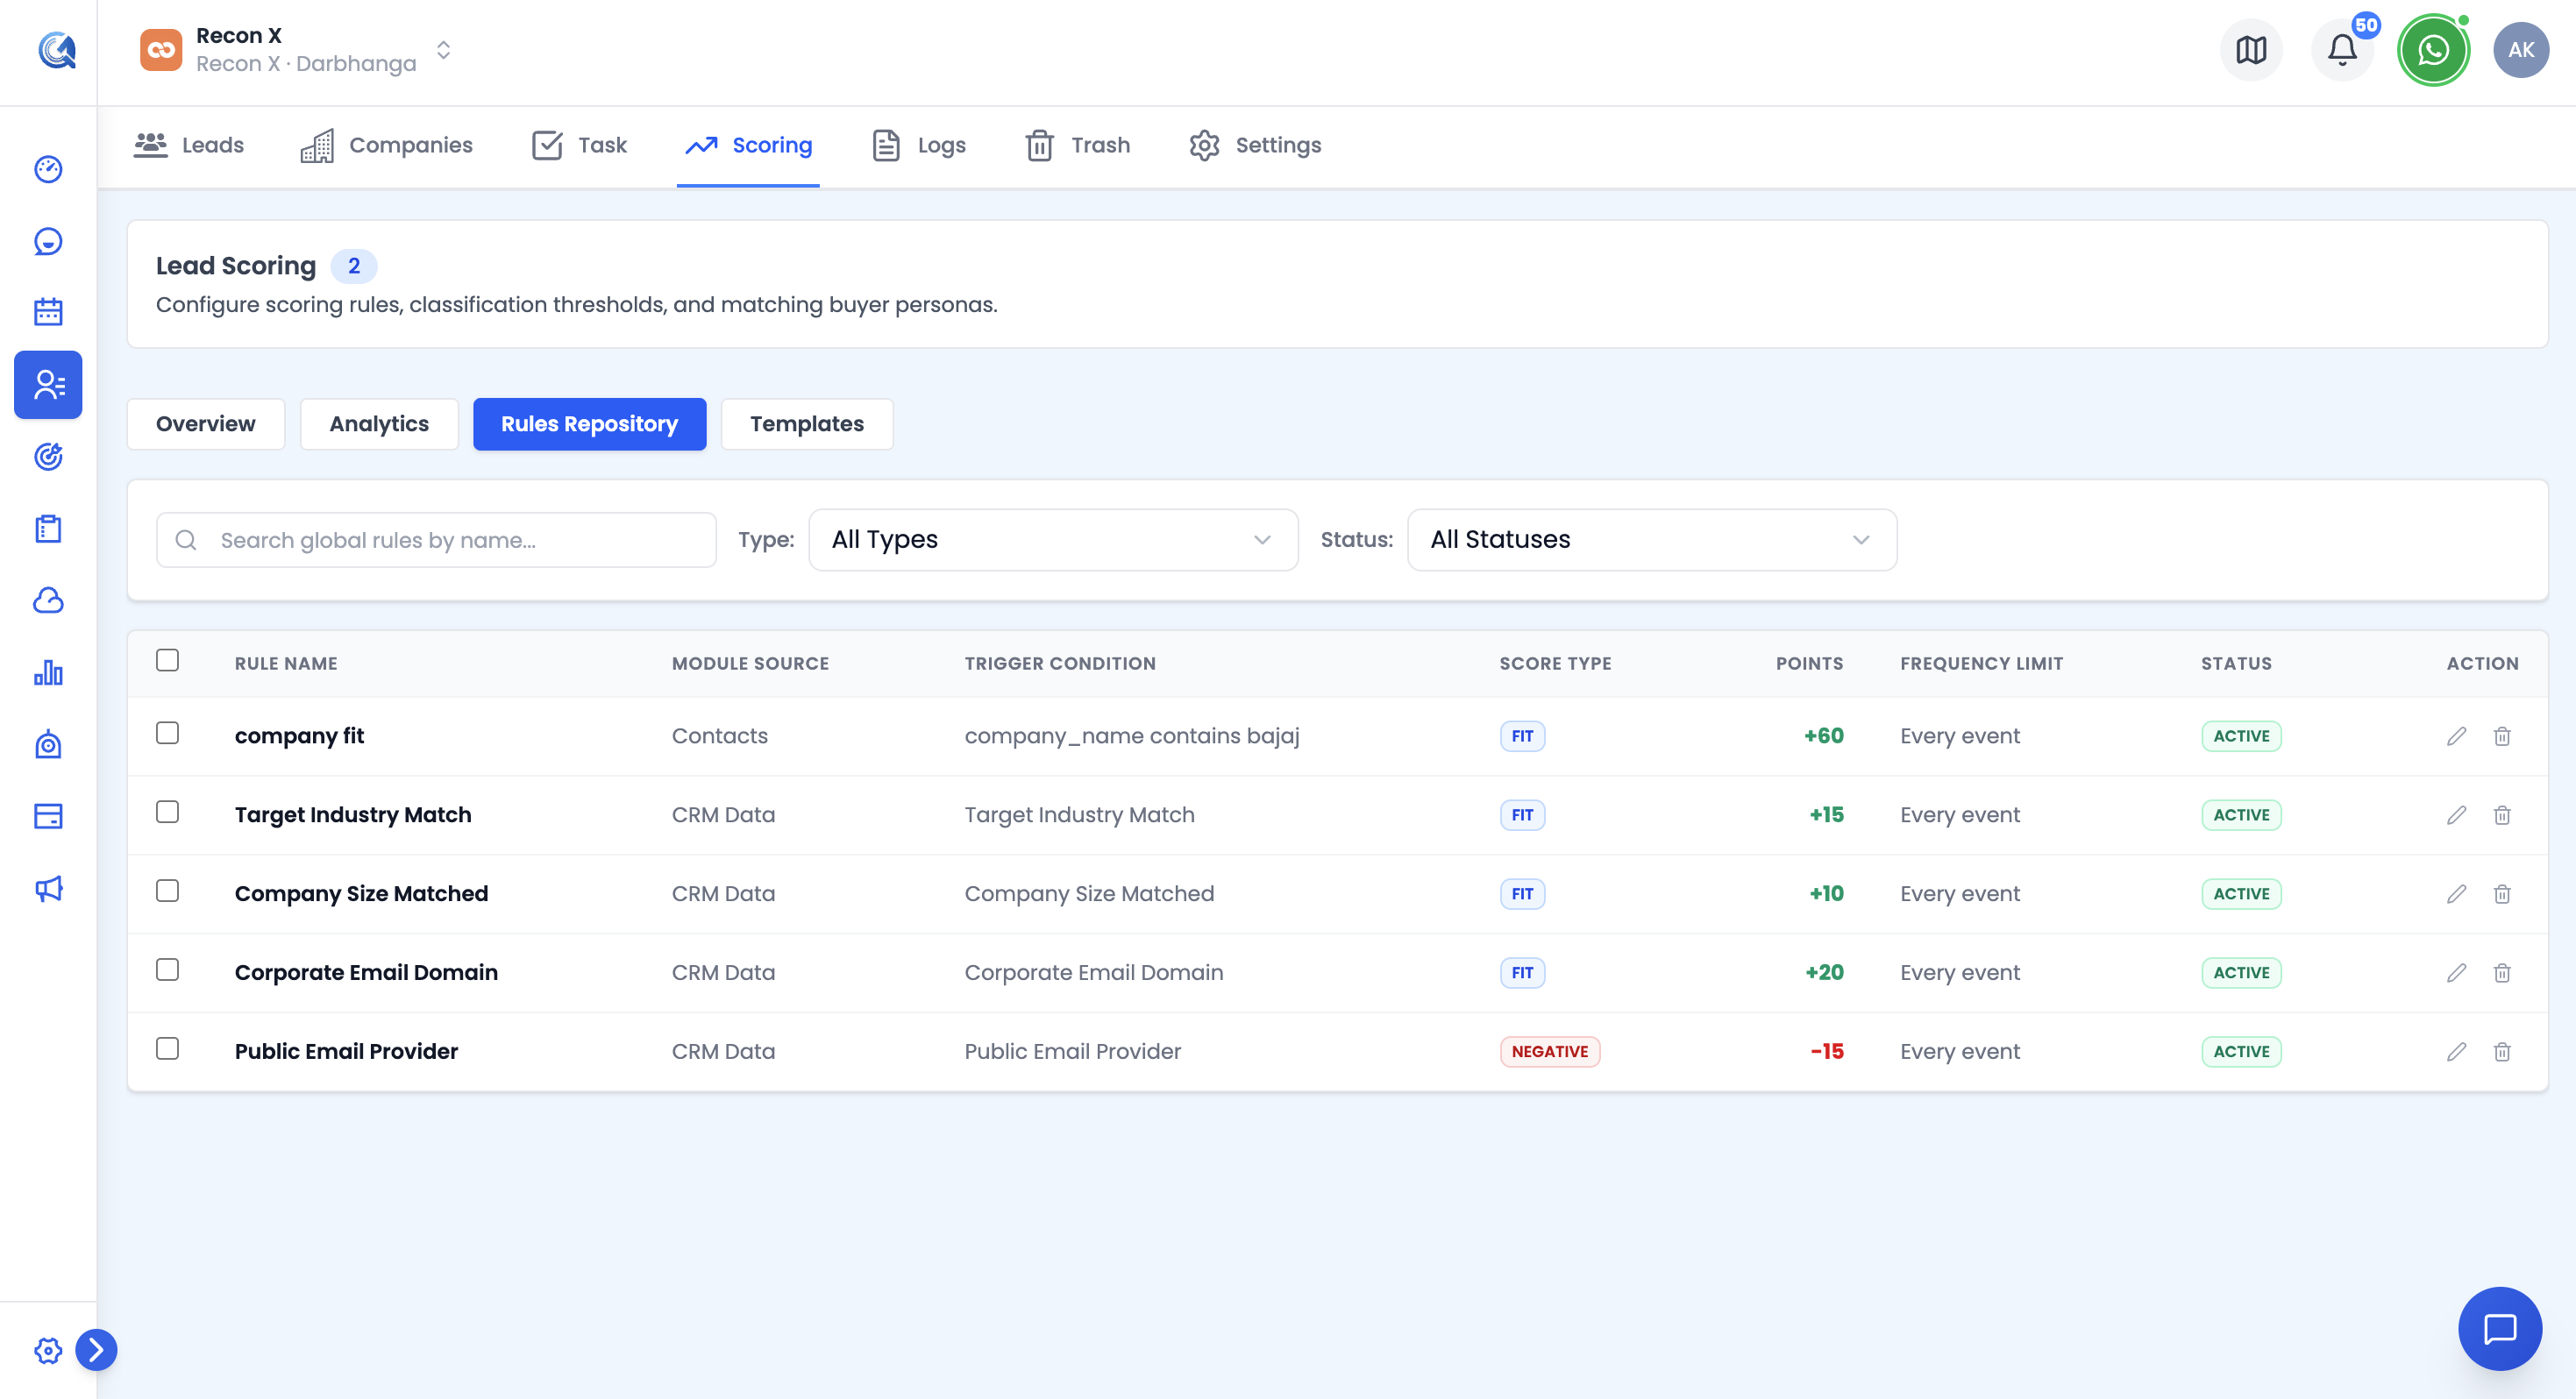Image resolution: width=2576 pixels, height=1399 pixels.
Task: Delete the Target Industry Match rule
Action: [x=2502, y=815]
